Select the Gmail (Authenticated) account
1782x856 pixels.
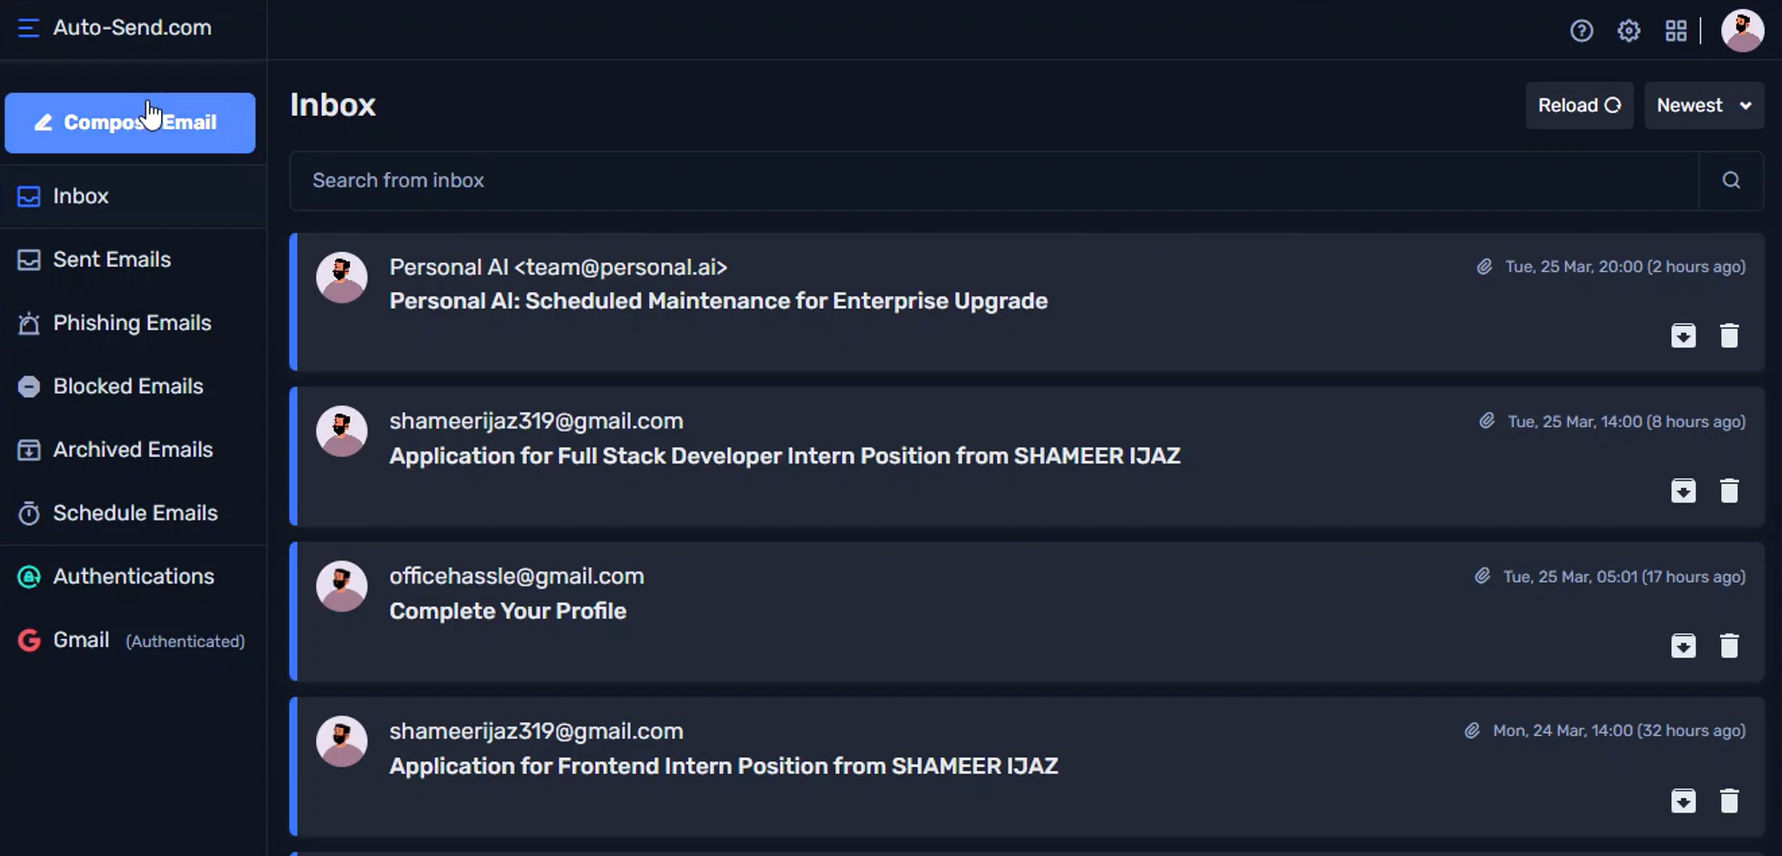[x=133, y=640]
